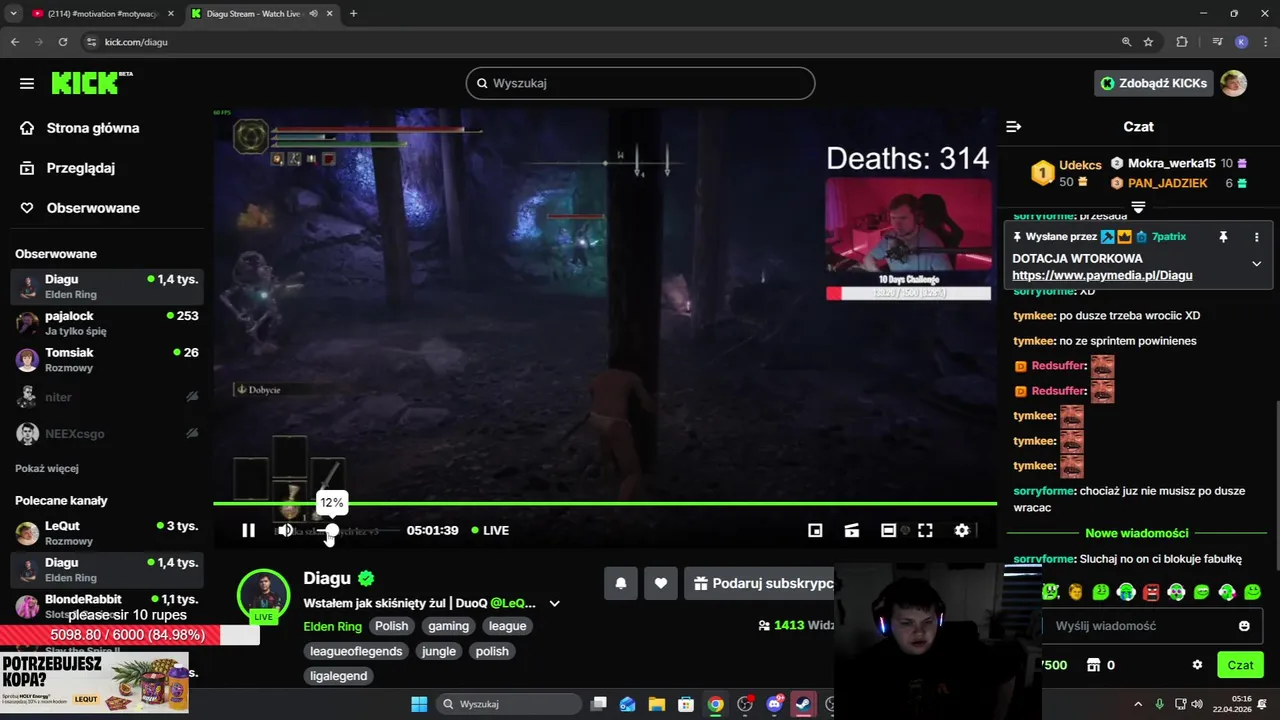Open the video player settings gear
The width and height of the screenshot is (1280, 720).
pyautogui.click(x=962, y=530)
